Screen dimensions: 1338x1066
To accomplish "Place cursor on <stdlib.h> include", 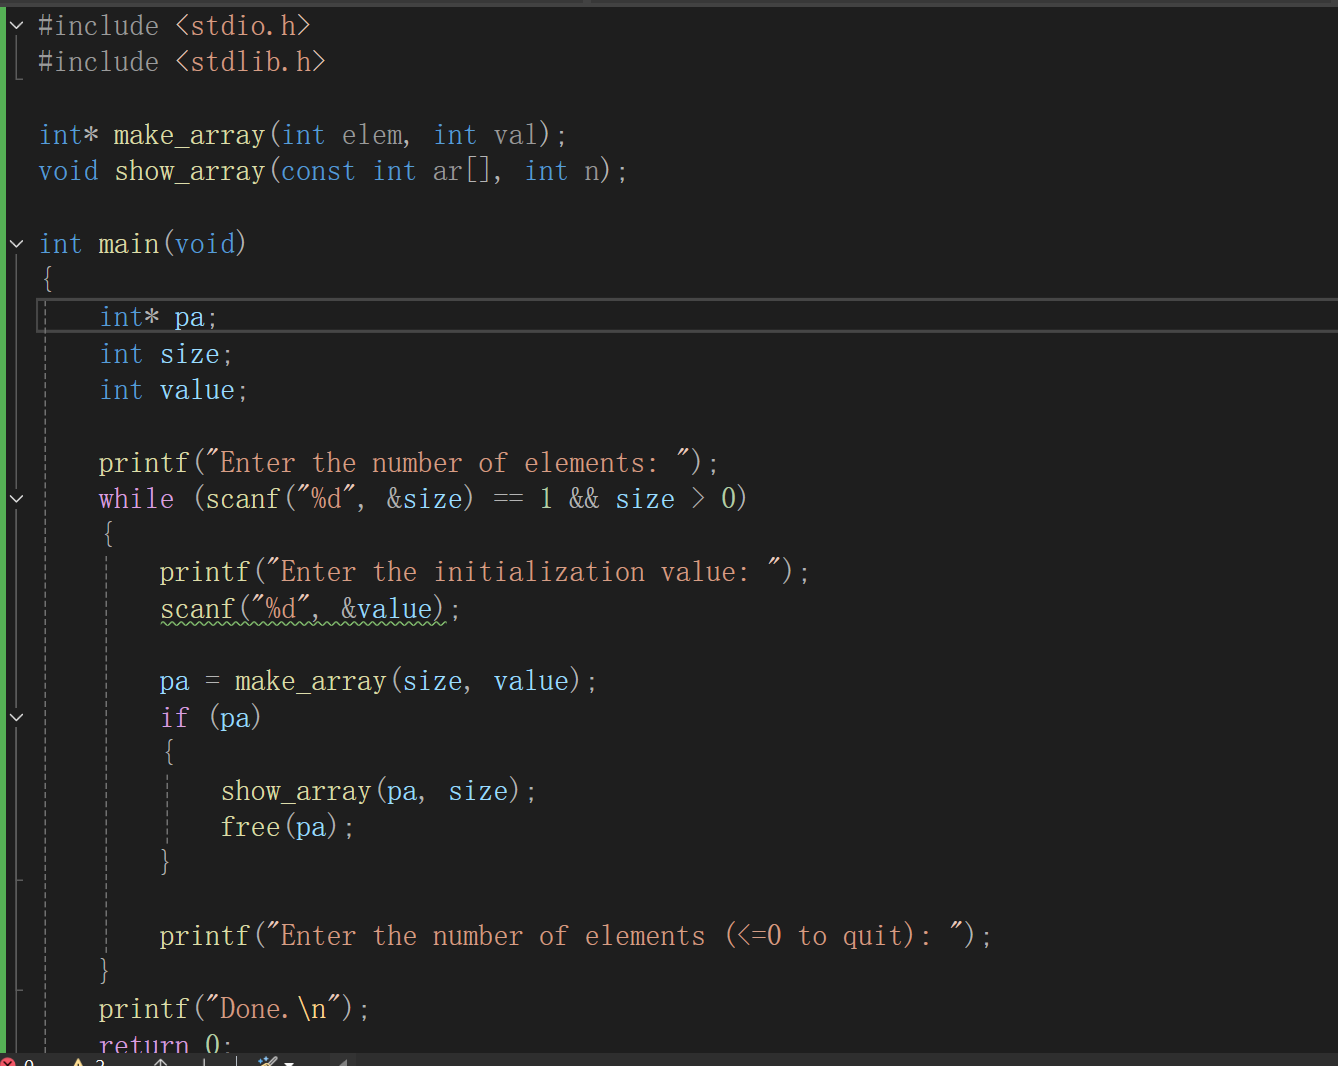I will [x=251, y=62].
